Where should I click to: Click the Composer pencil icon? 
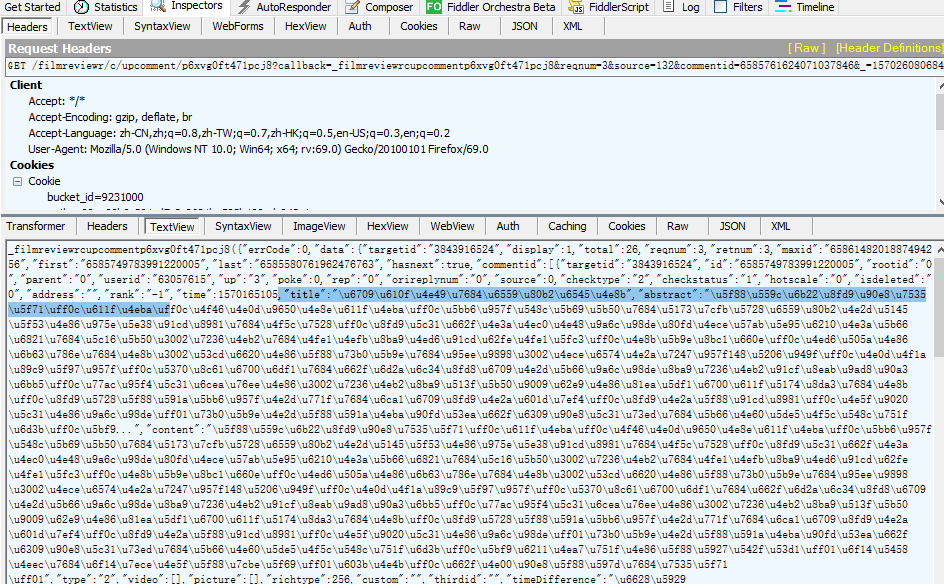pyautogui.click(x=353, y=7)
